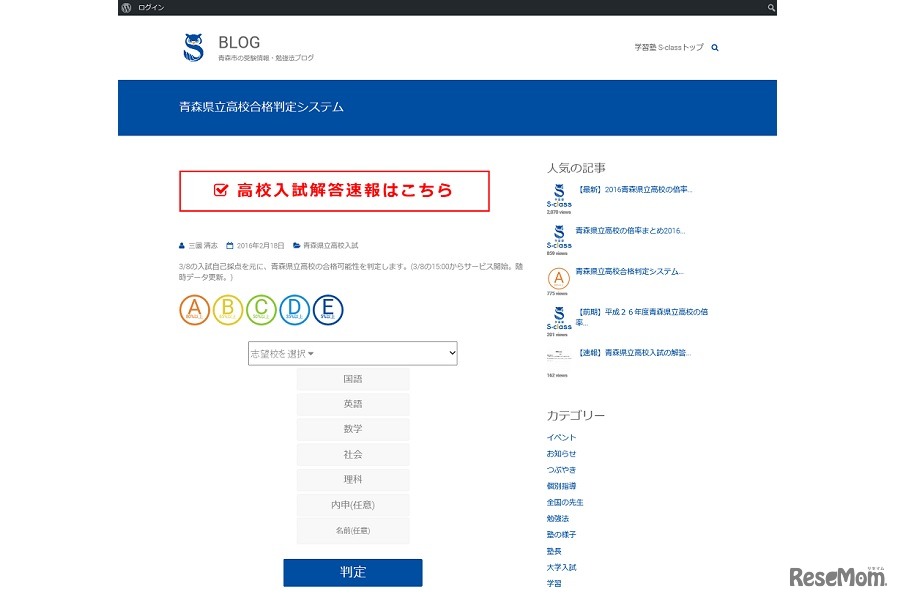This screenshot has height=600, width=900.
Task: Open search from the top-right admin bar
Action: click(x=770, y=7)
